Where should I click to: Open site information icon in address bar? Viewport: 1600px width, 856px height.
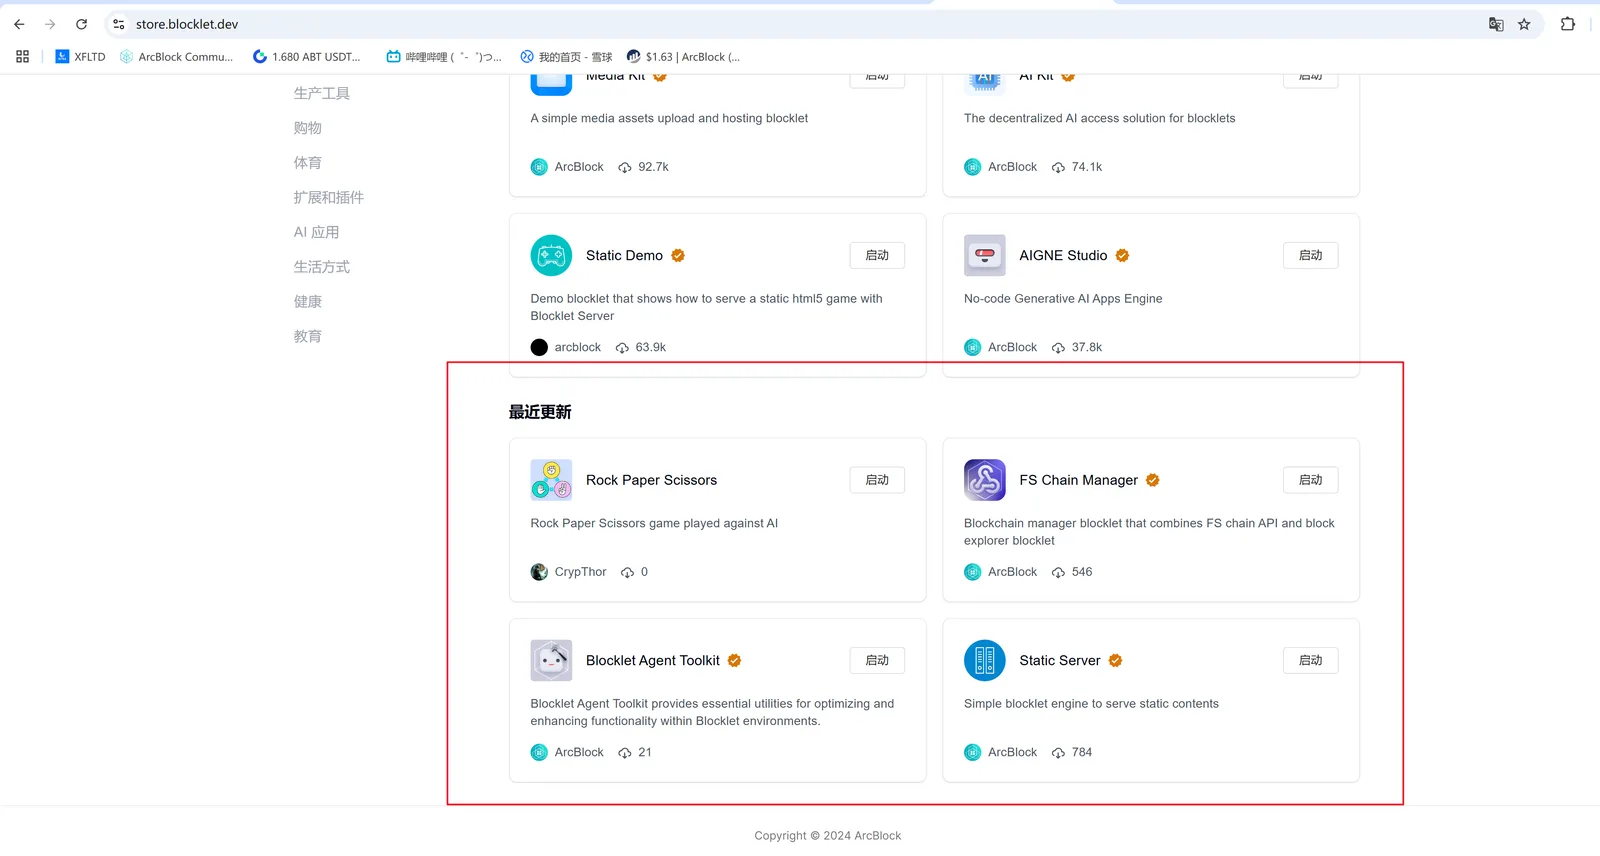119,24
